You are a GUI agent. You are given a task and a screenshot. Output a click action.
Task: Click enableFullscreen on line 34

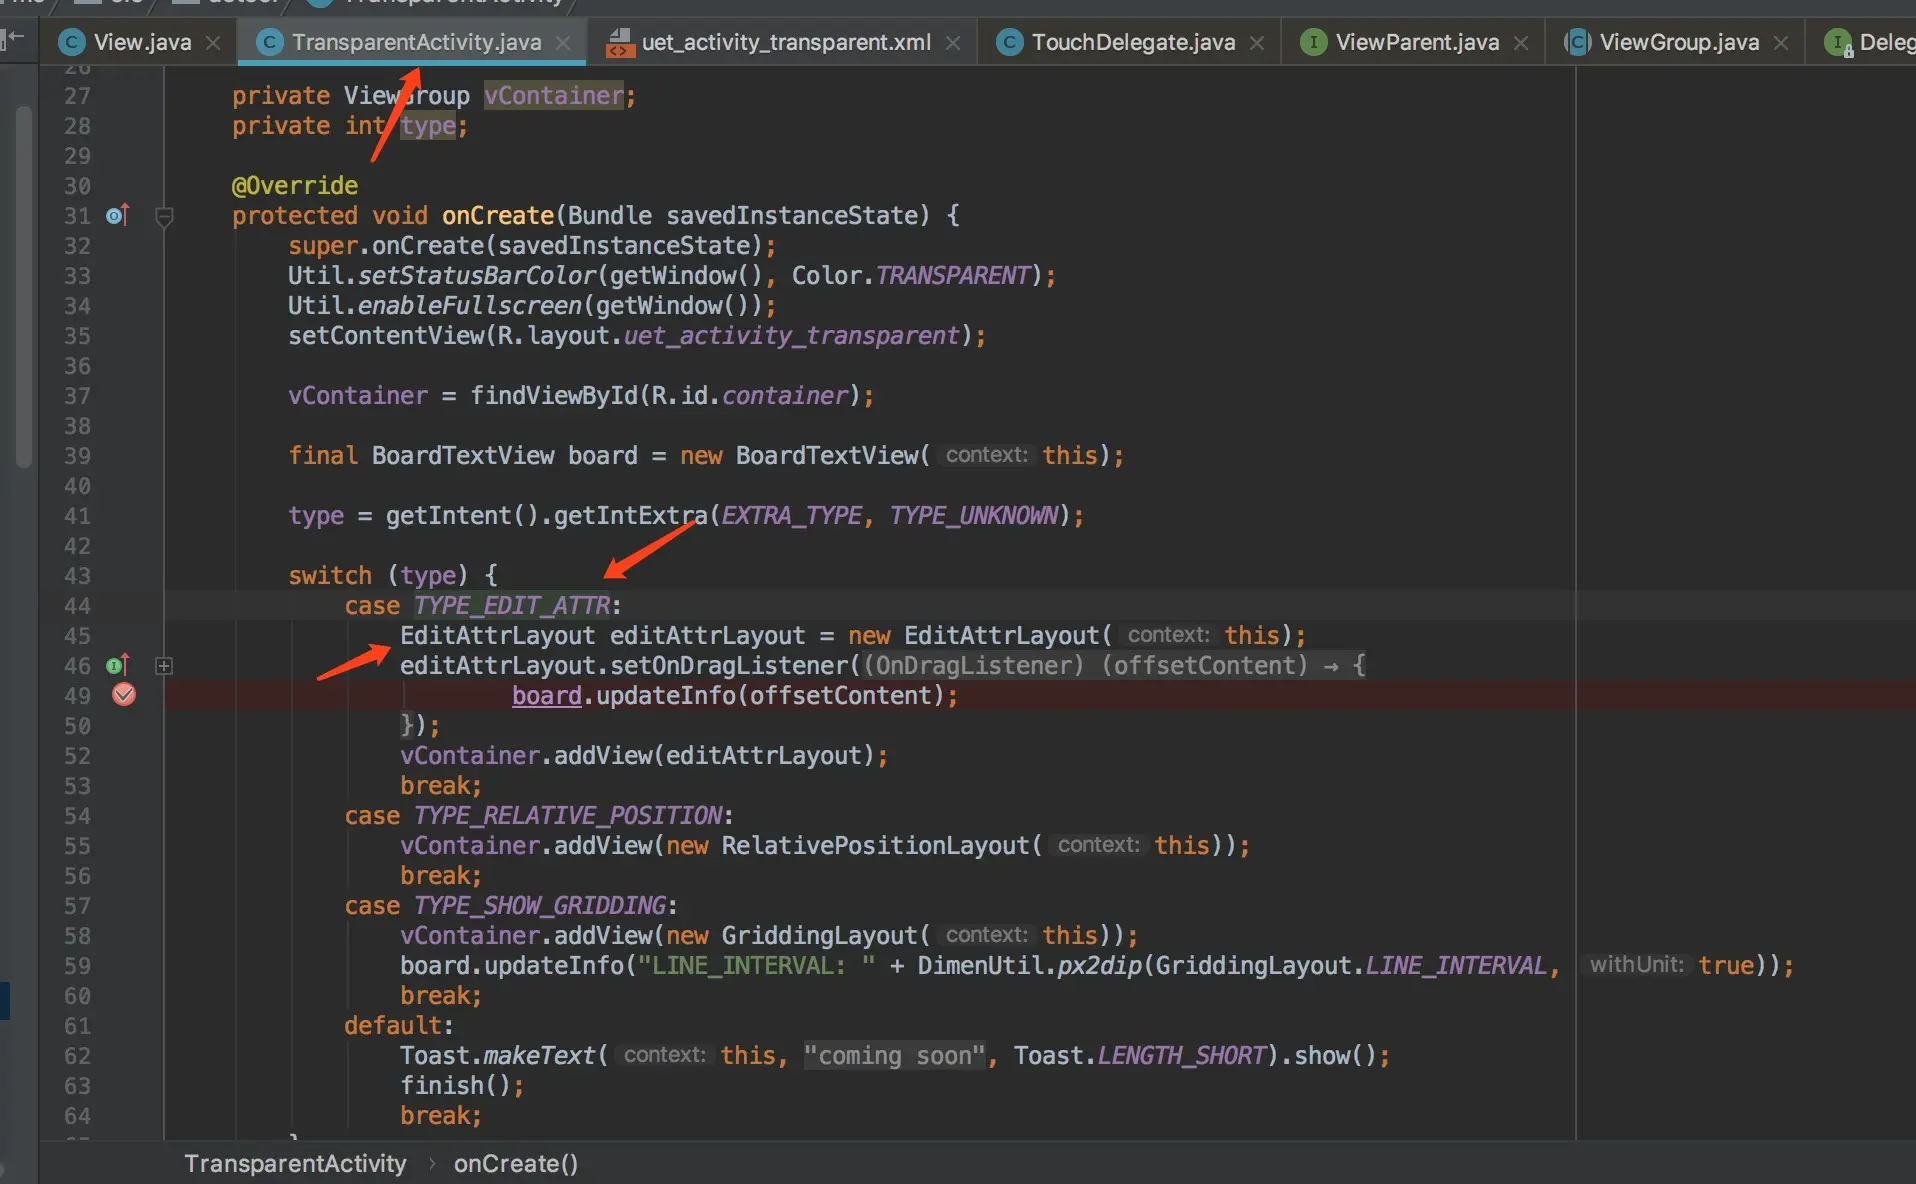point(470,305)
